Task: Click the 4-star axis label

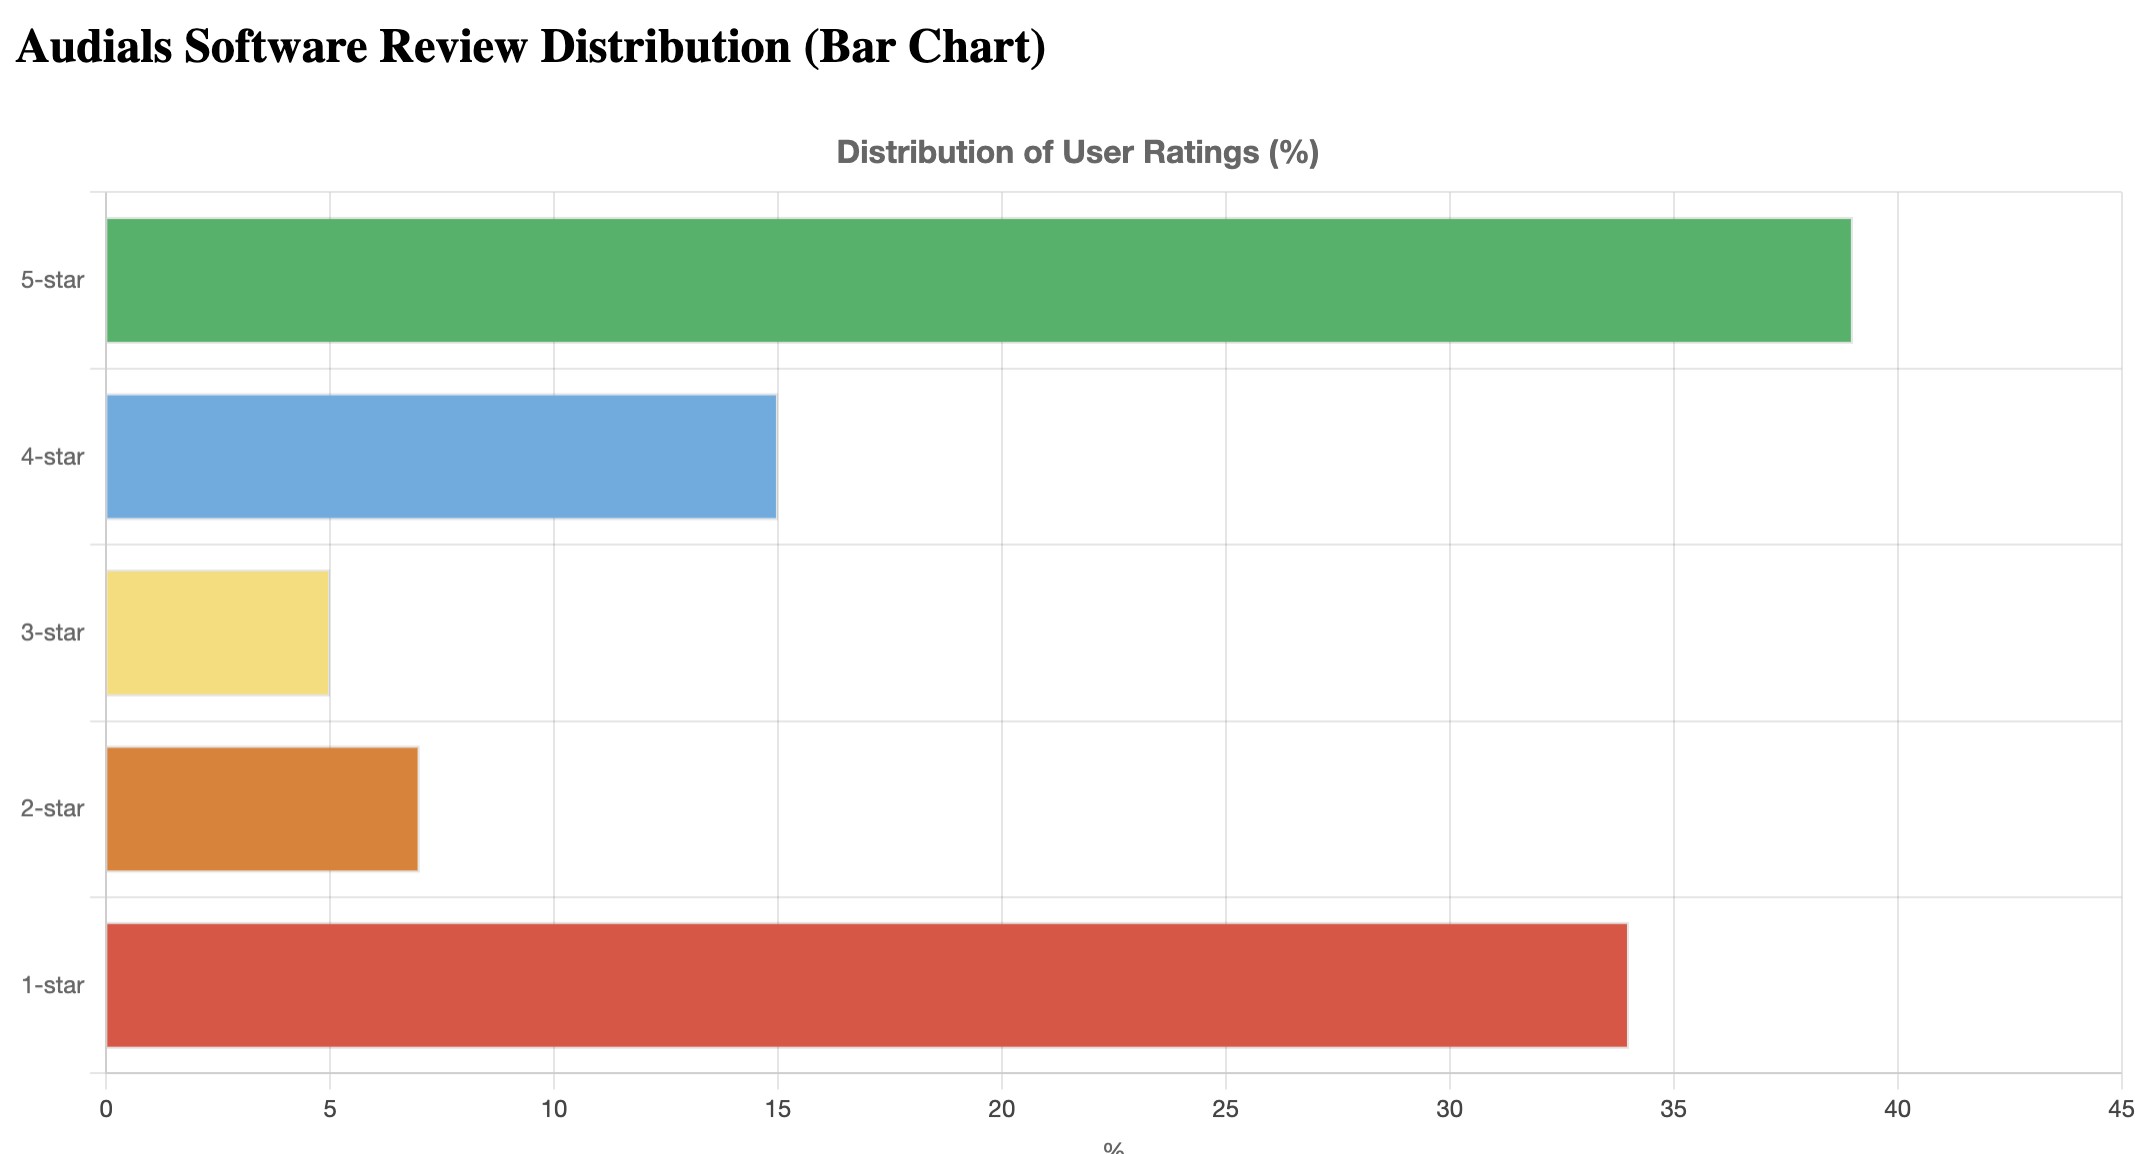Action: [x=53, y=457]
